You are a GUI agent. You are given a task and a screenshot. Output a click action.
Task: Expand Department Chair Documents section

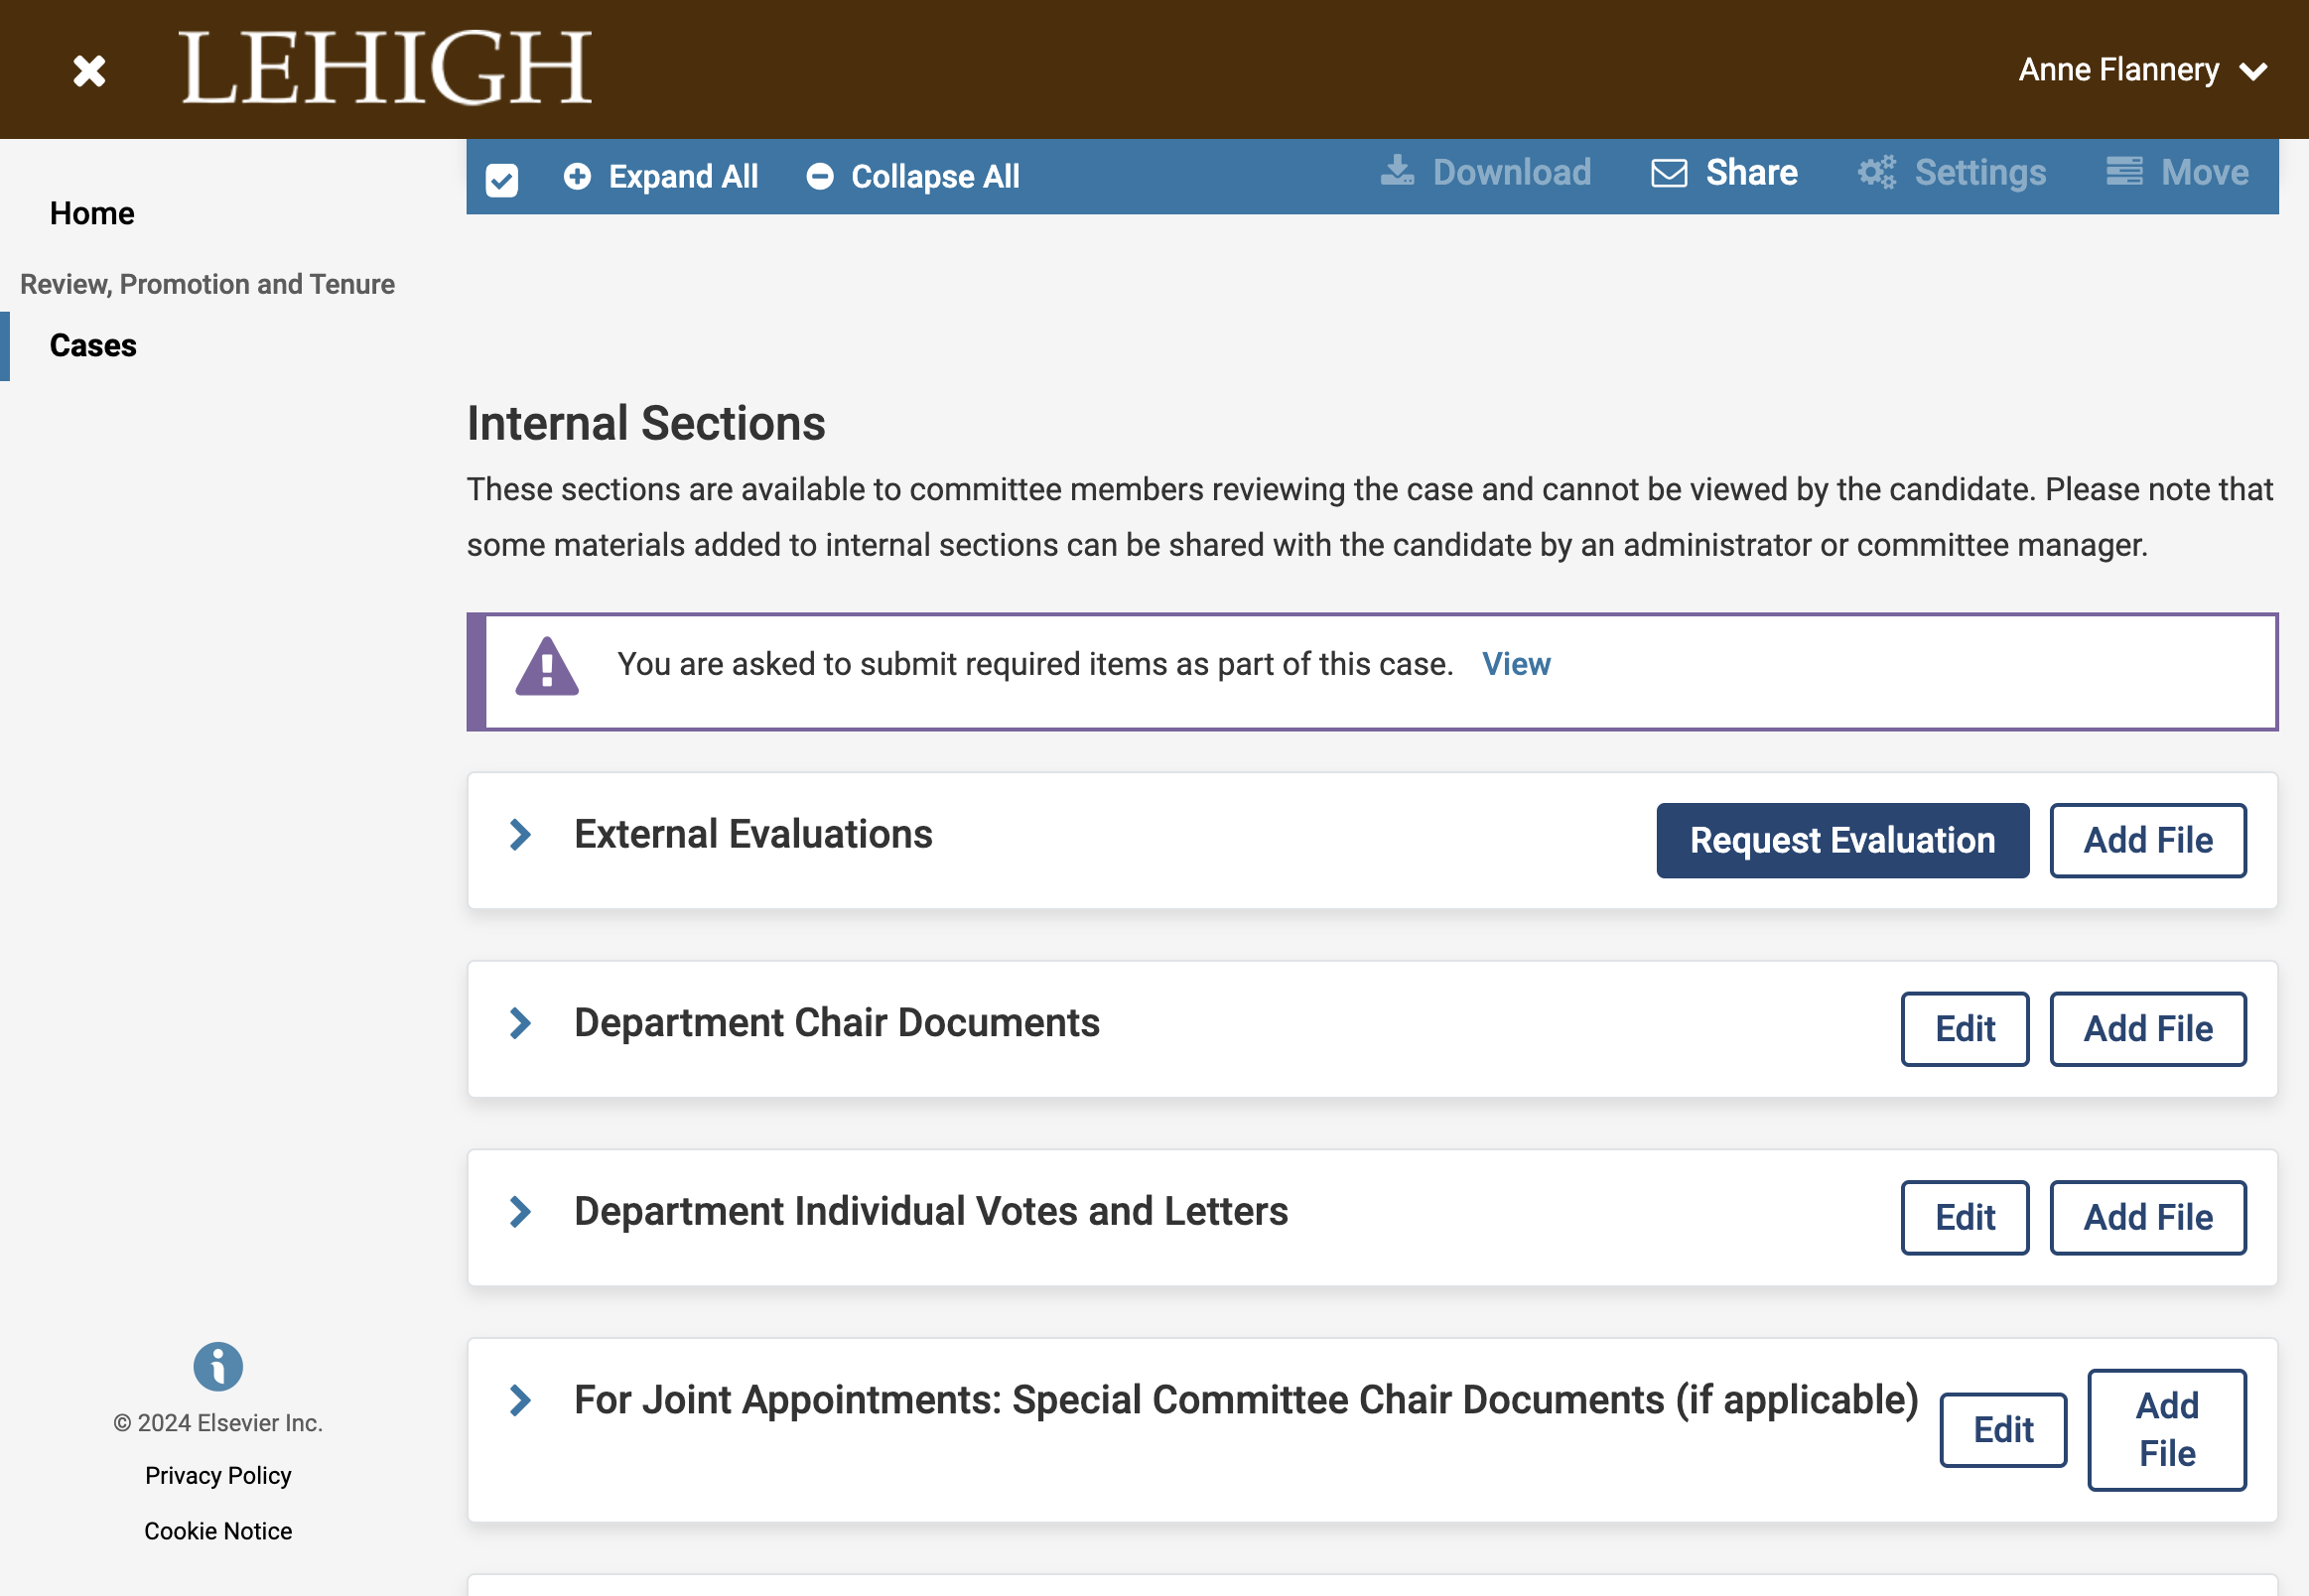click(x=520, y=1023)
